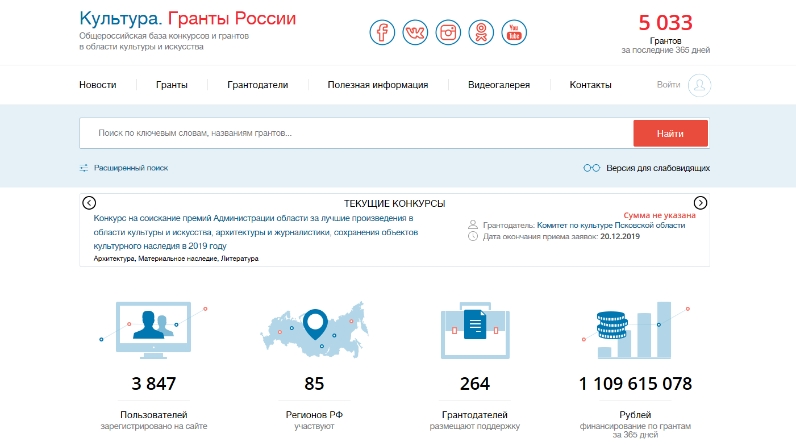
Task: Open the Facebook social page icon
Action: [382, 32]
